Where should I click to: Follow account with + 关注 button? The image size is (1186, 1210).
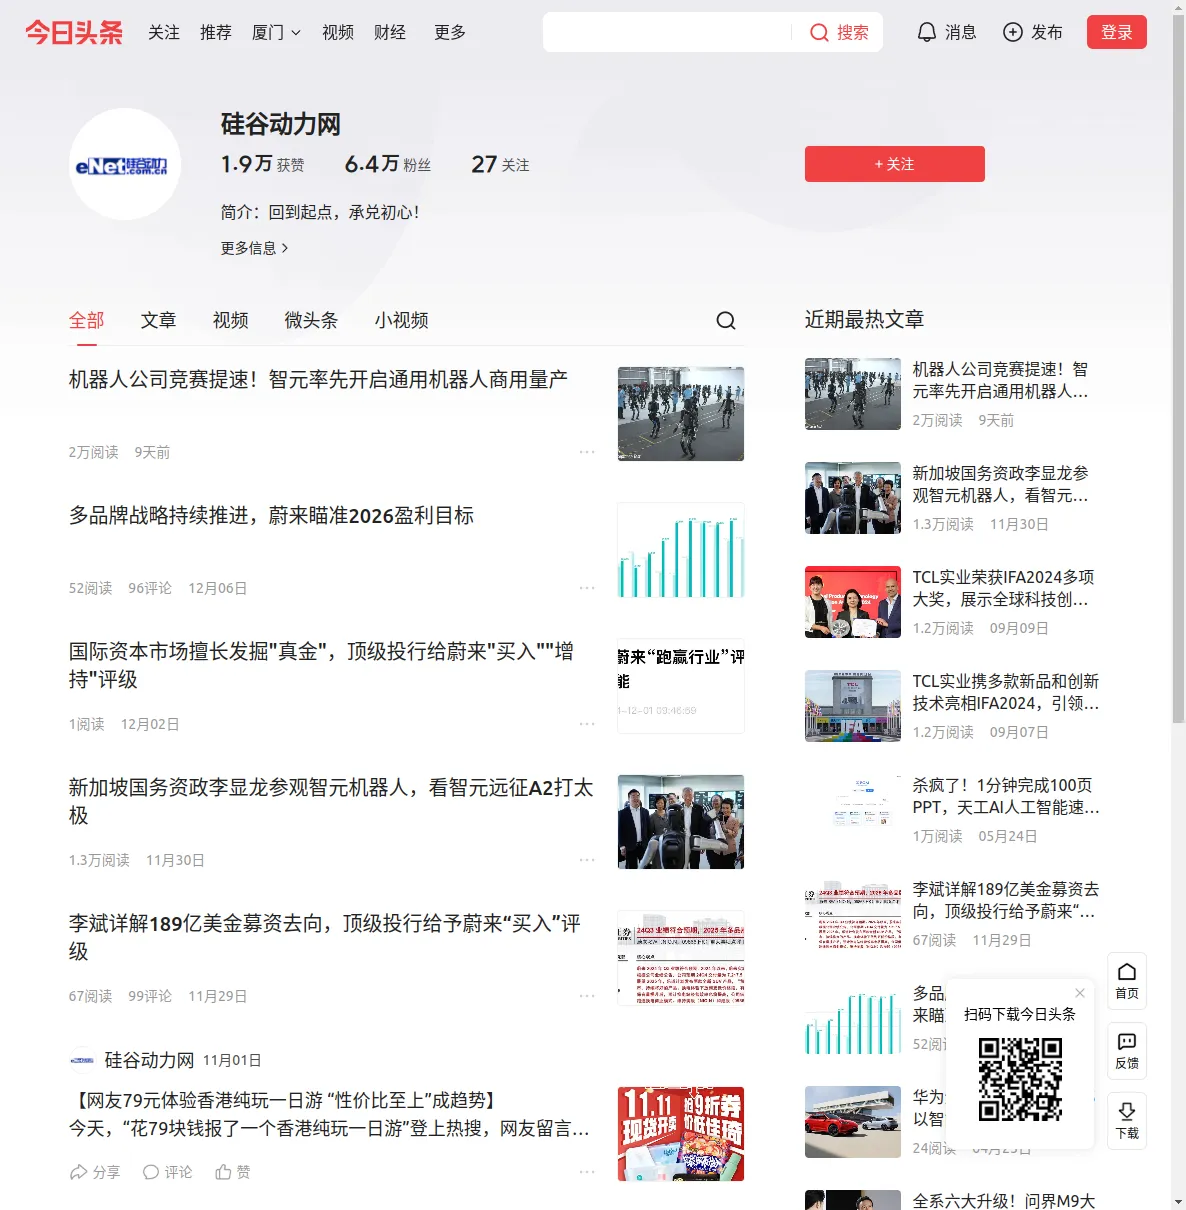[x=895, y=164]
